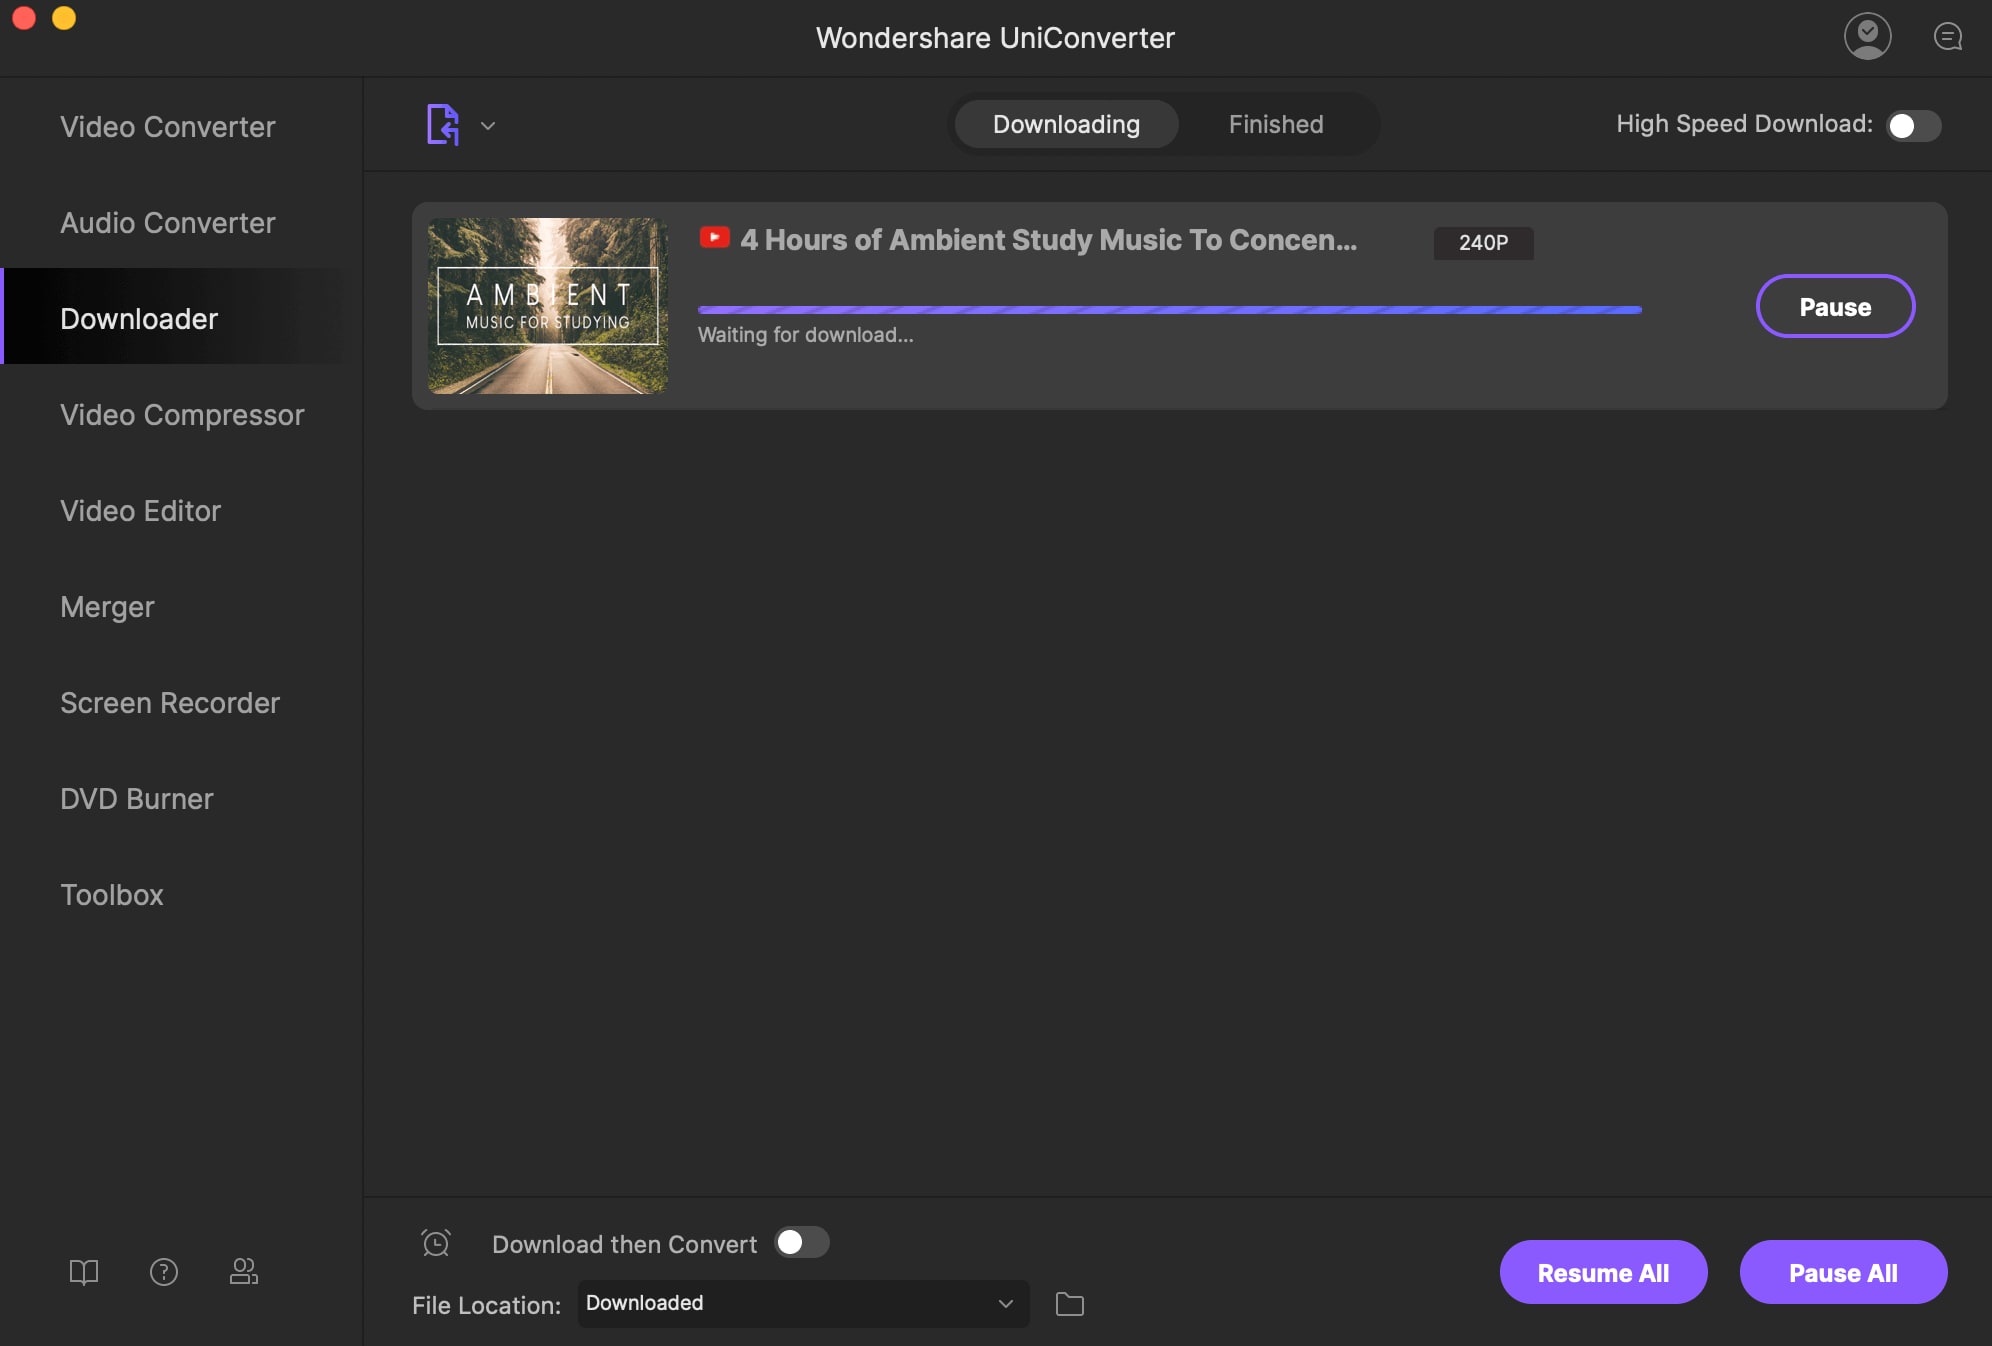Screen dimensions: 1992x1346
Task: Click the DVD Burner sidebar icon
Action: click(137, 798)
